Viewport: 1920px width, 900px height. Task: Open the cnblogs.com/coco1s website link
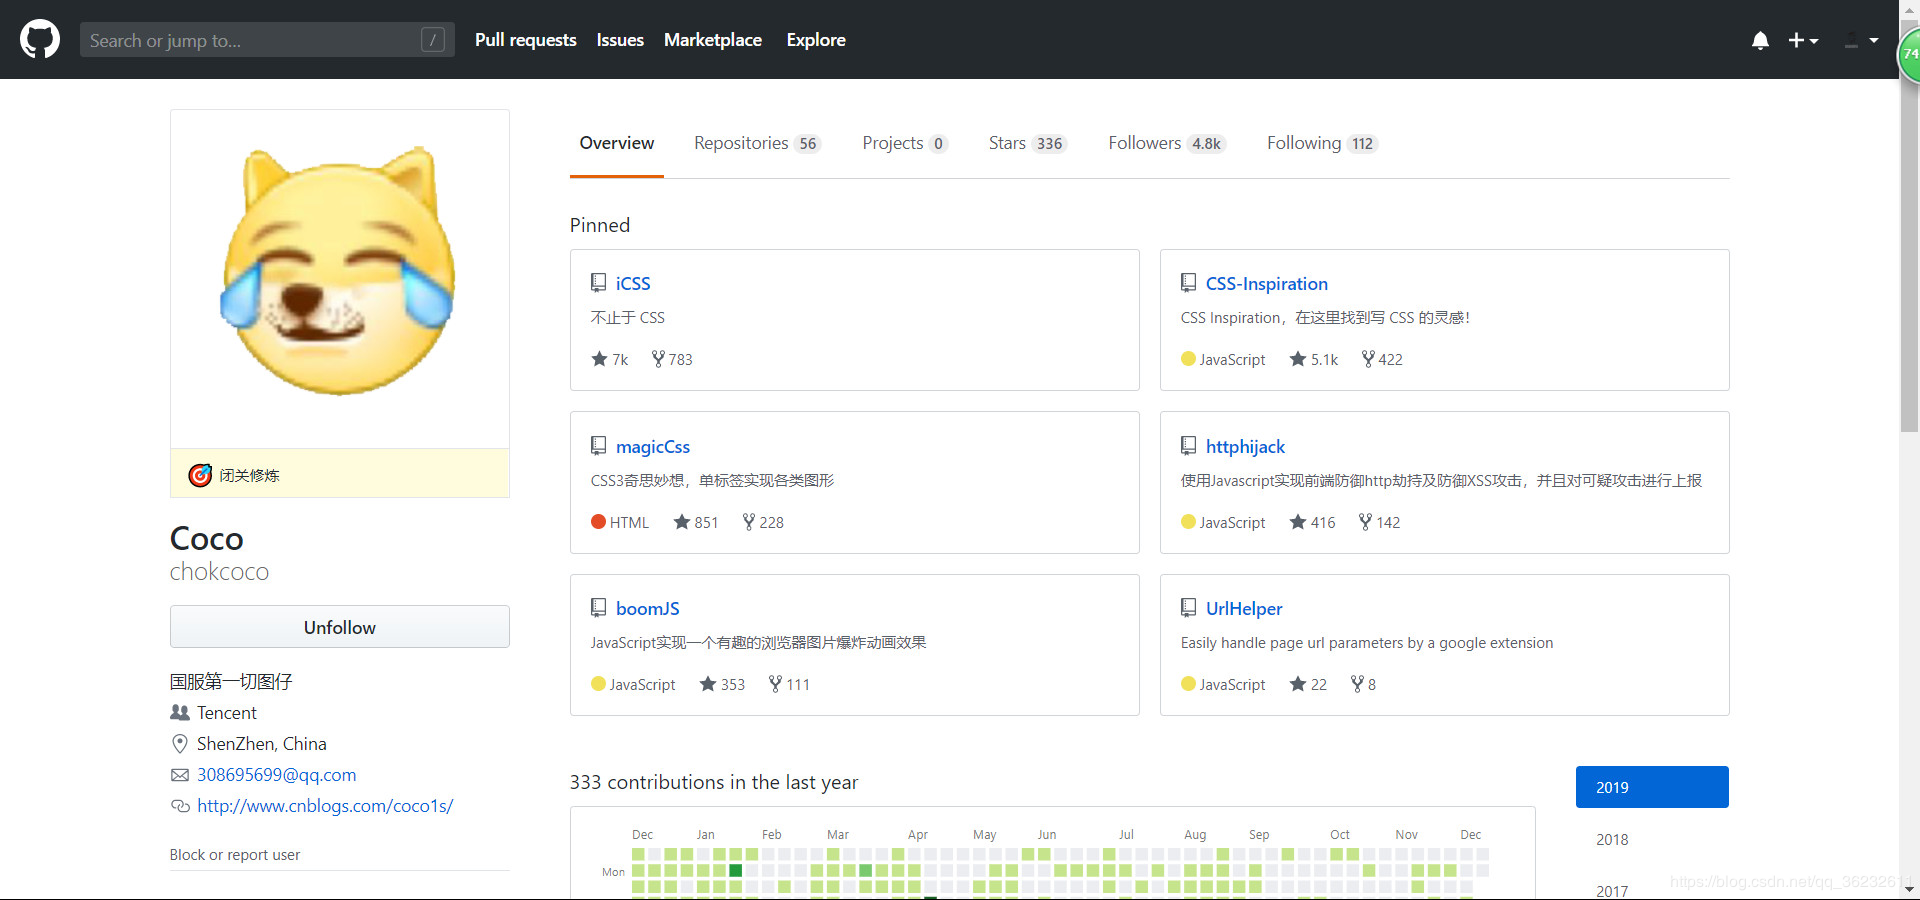tap(325, 806)
